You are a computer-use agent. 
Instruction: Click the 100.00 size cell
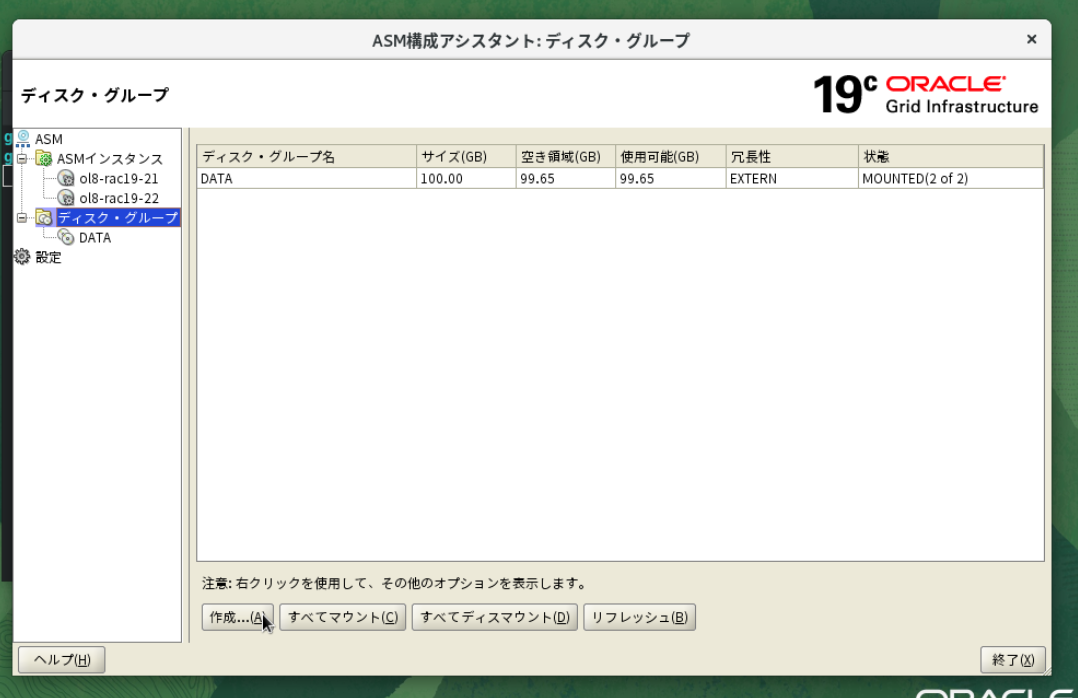tap(466, 179)
